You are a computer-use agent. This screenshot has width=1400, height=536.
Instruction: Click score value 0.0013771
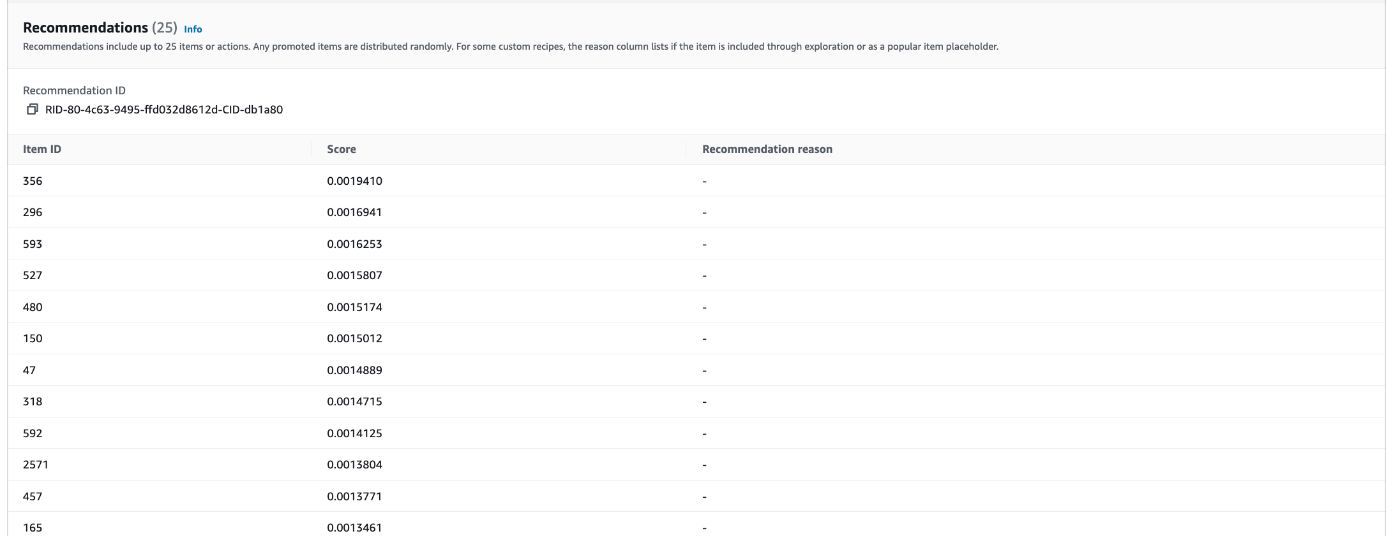pyautogui.click(x=355, y=495)
